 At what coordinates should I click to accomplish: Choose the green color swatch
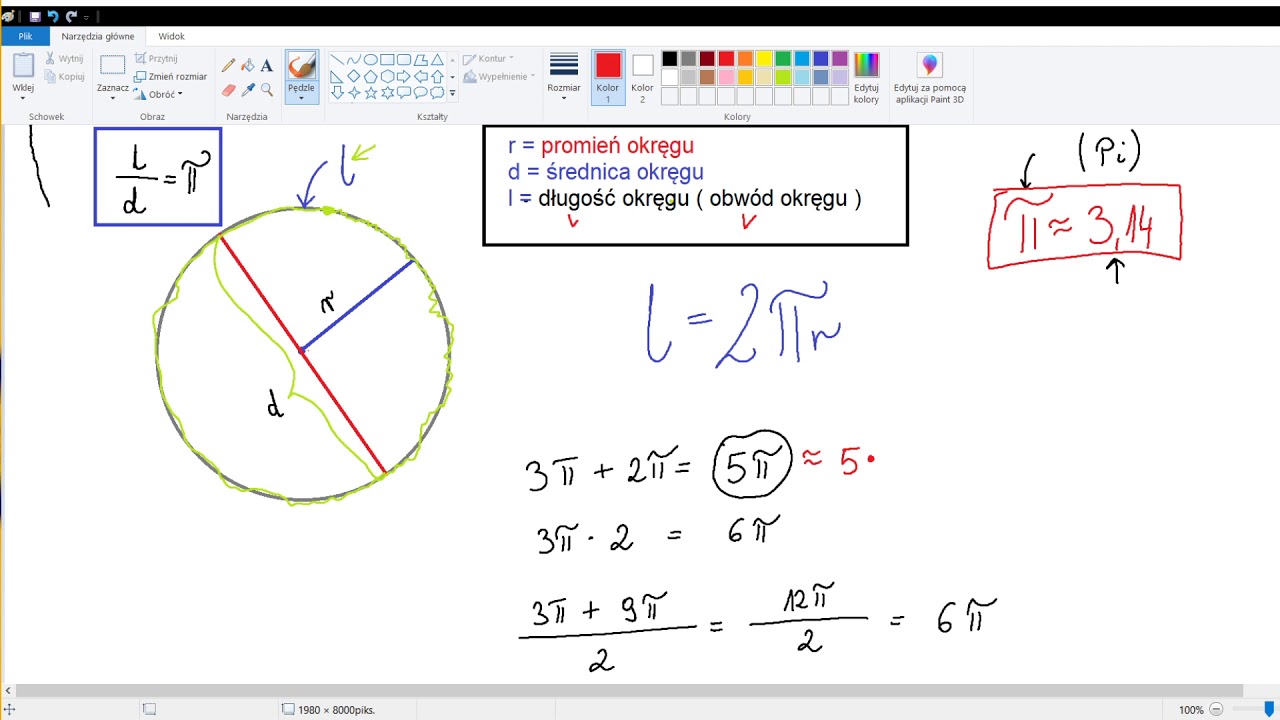click(783, 59)
